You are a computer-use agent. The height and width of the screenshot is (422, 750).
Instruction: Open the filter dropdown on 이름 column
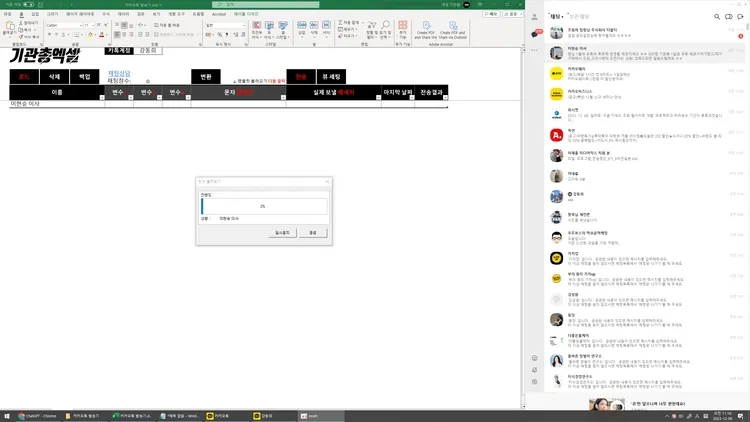[102, 98]
